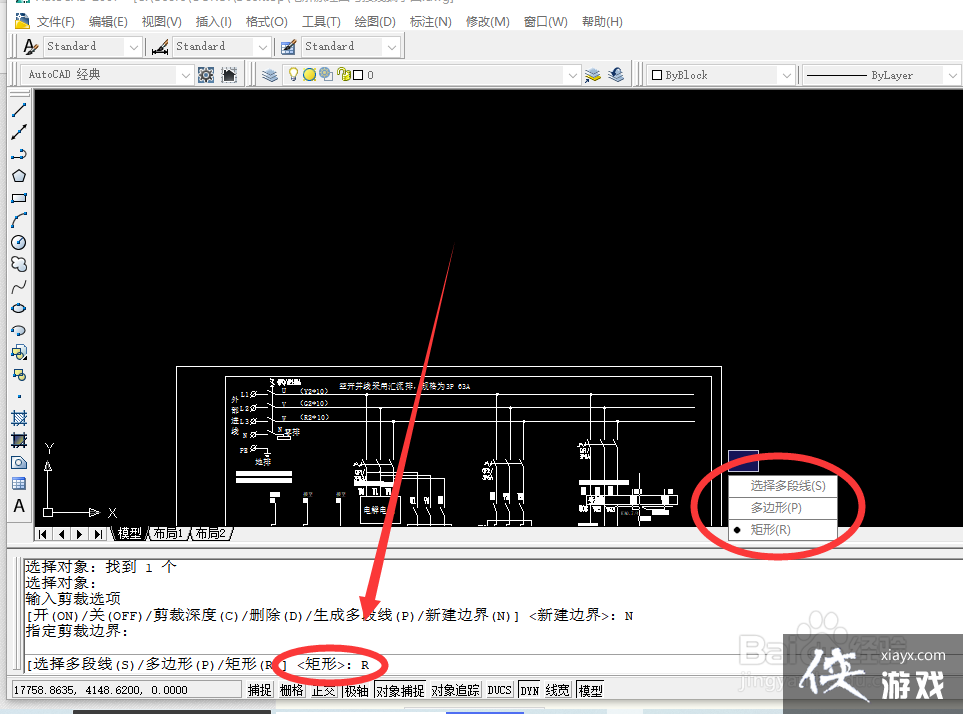Open the AutoCAD 经典 workspace dropdown
963x714 pixels.
(186, 73)
